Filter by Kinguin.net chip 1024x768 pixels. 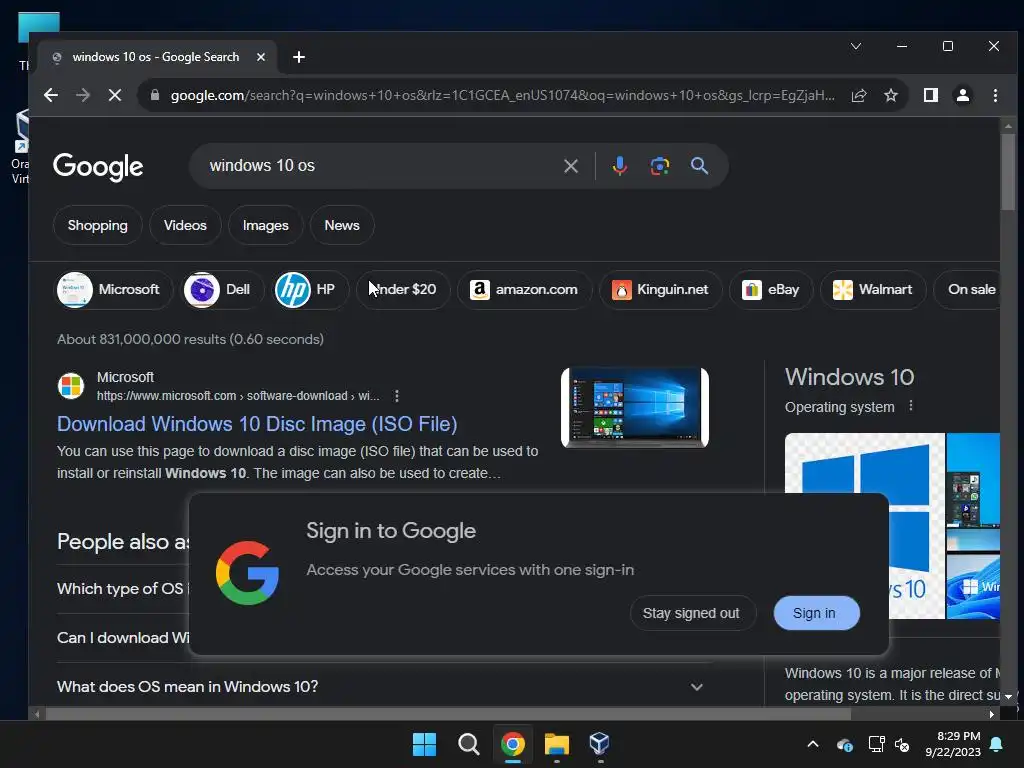point(661,289)
